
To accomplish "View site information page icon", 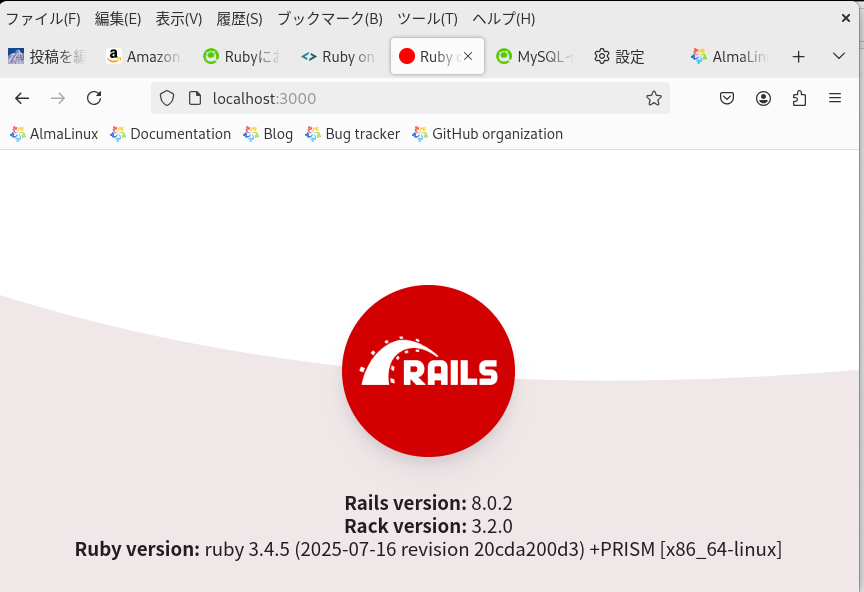I will (x=195, y=99).
